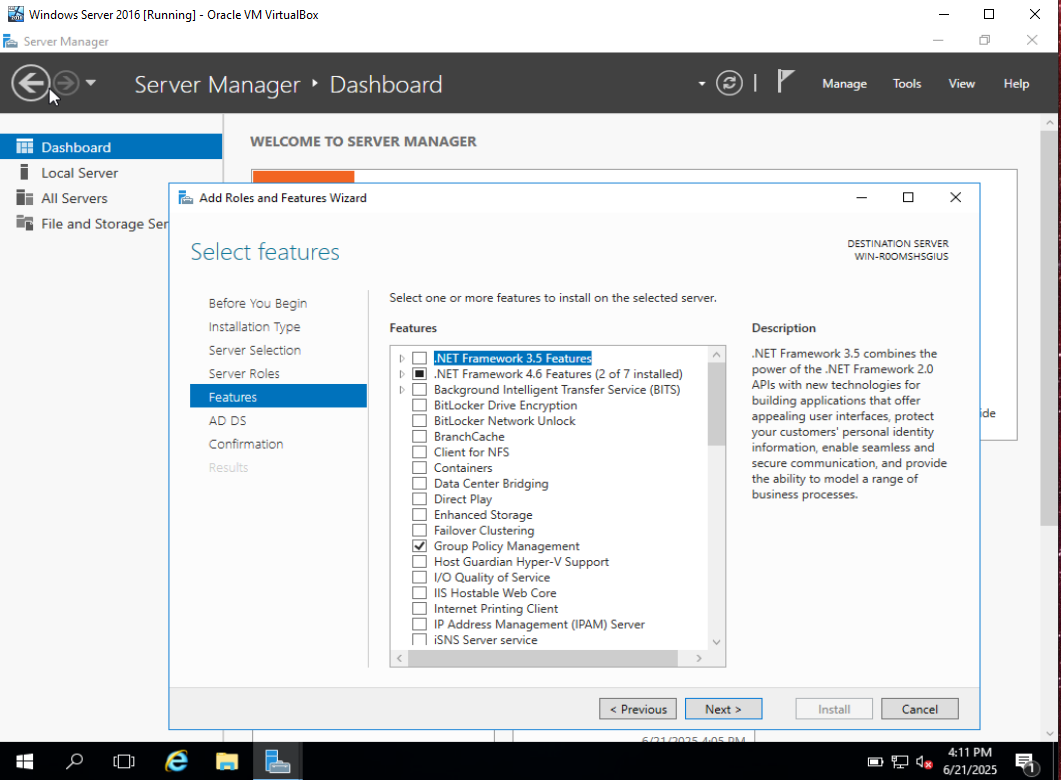1061x780 pixels.
Task: Expand the .NET Framework 3.5 Features node
Action: 402,358
